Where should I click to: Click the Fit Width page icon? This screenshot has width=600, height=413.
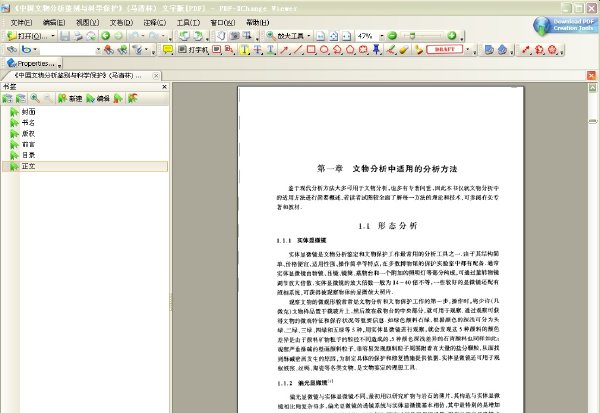click(347, 36)
